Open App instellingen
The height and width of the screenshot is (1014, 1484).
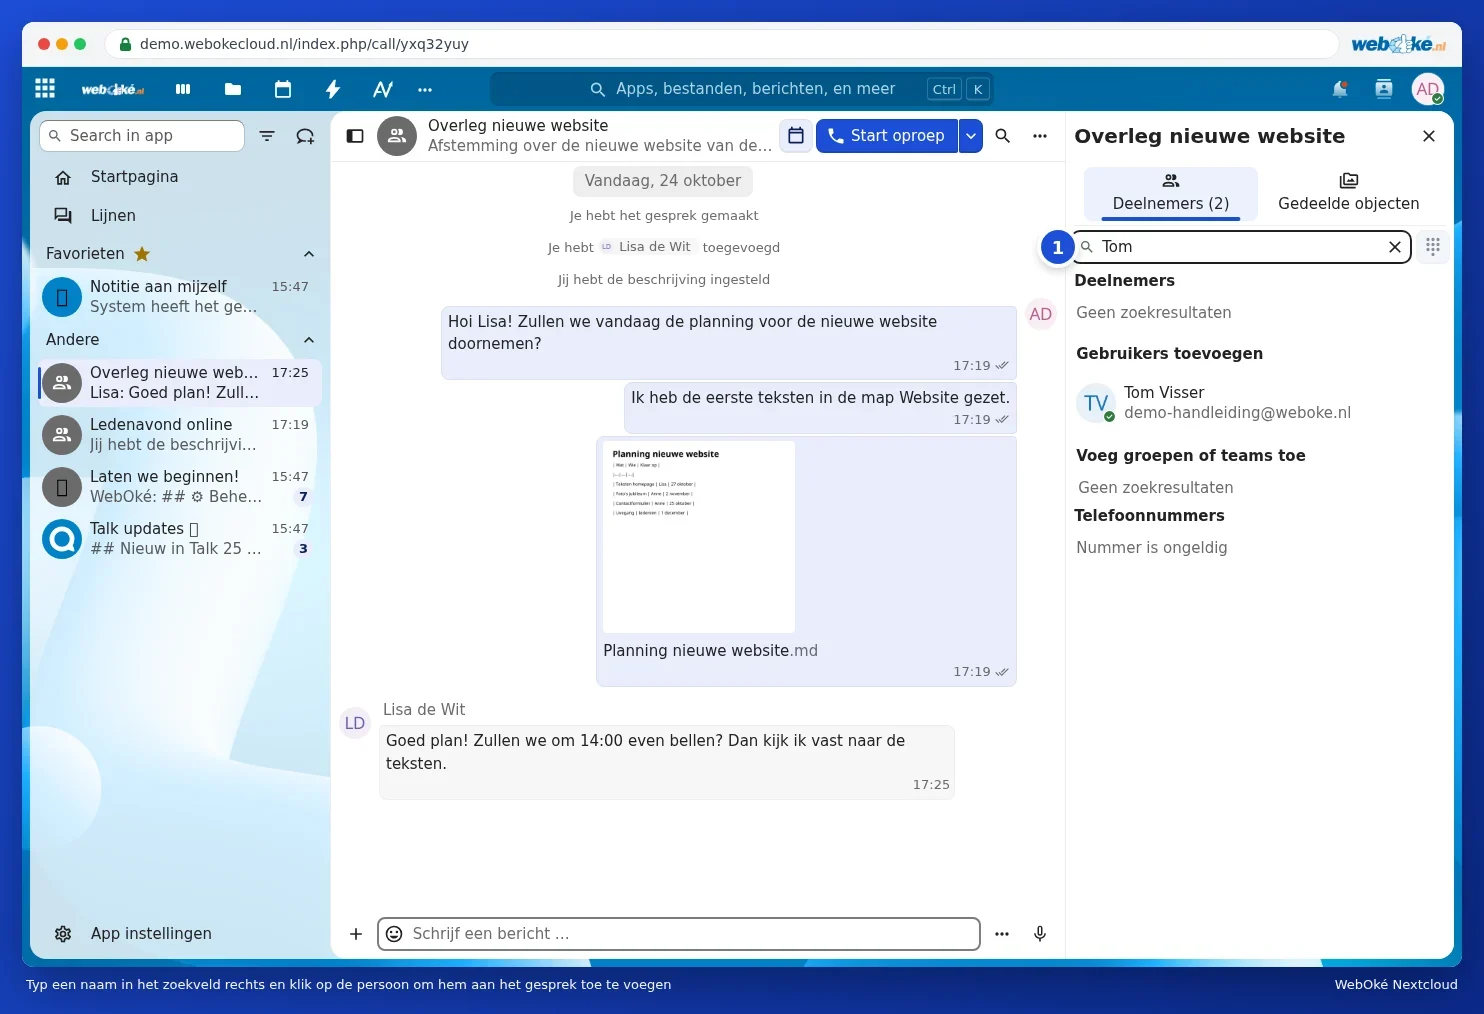[x=180, y=934]
